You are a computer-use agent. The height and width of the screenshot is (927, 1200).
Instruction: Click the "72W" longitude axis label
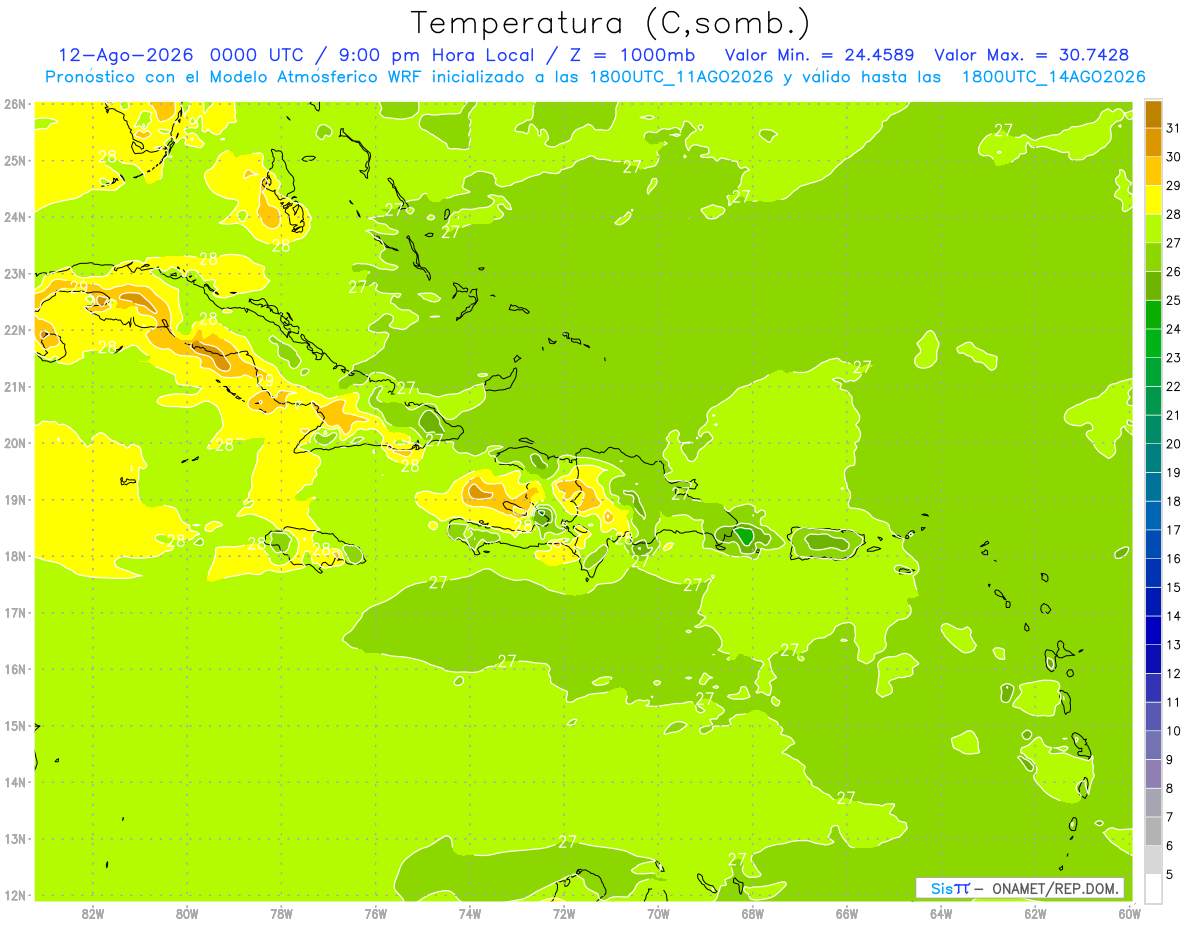point(564,913)
